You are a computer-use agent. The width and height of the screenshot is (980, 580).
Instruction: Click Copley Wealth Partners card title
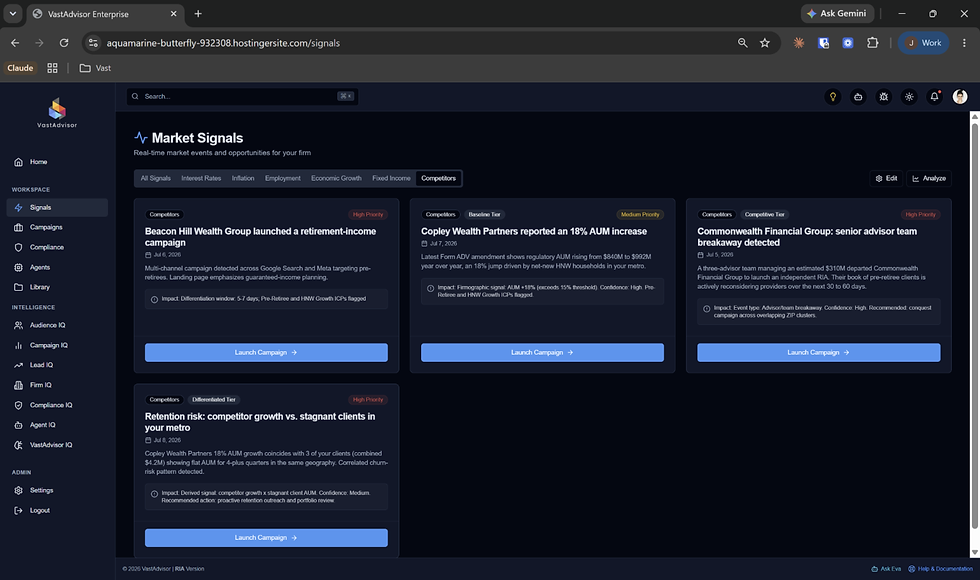click(x=534, y=231)
